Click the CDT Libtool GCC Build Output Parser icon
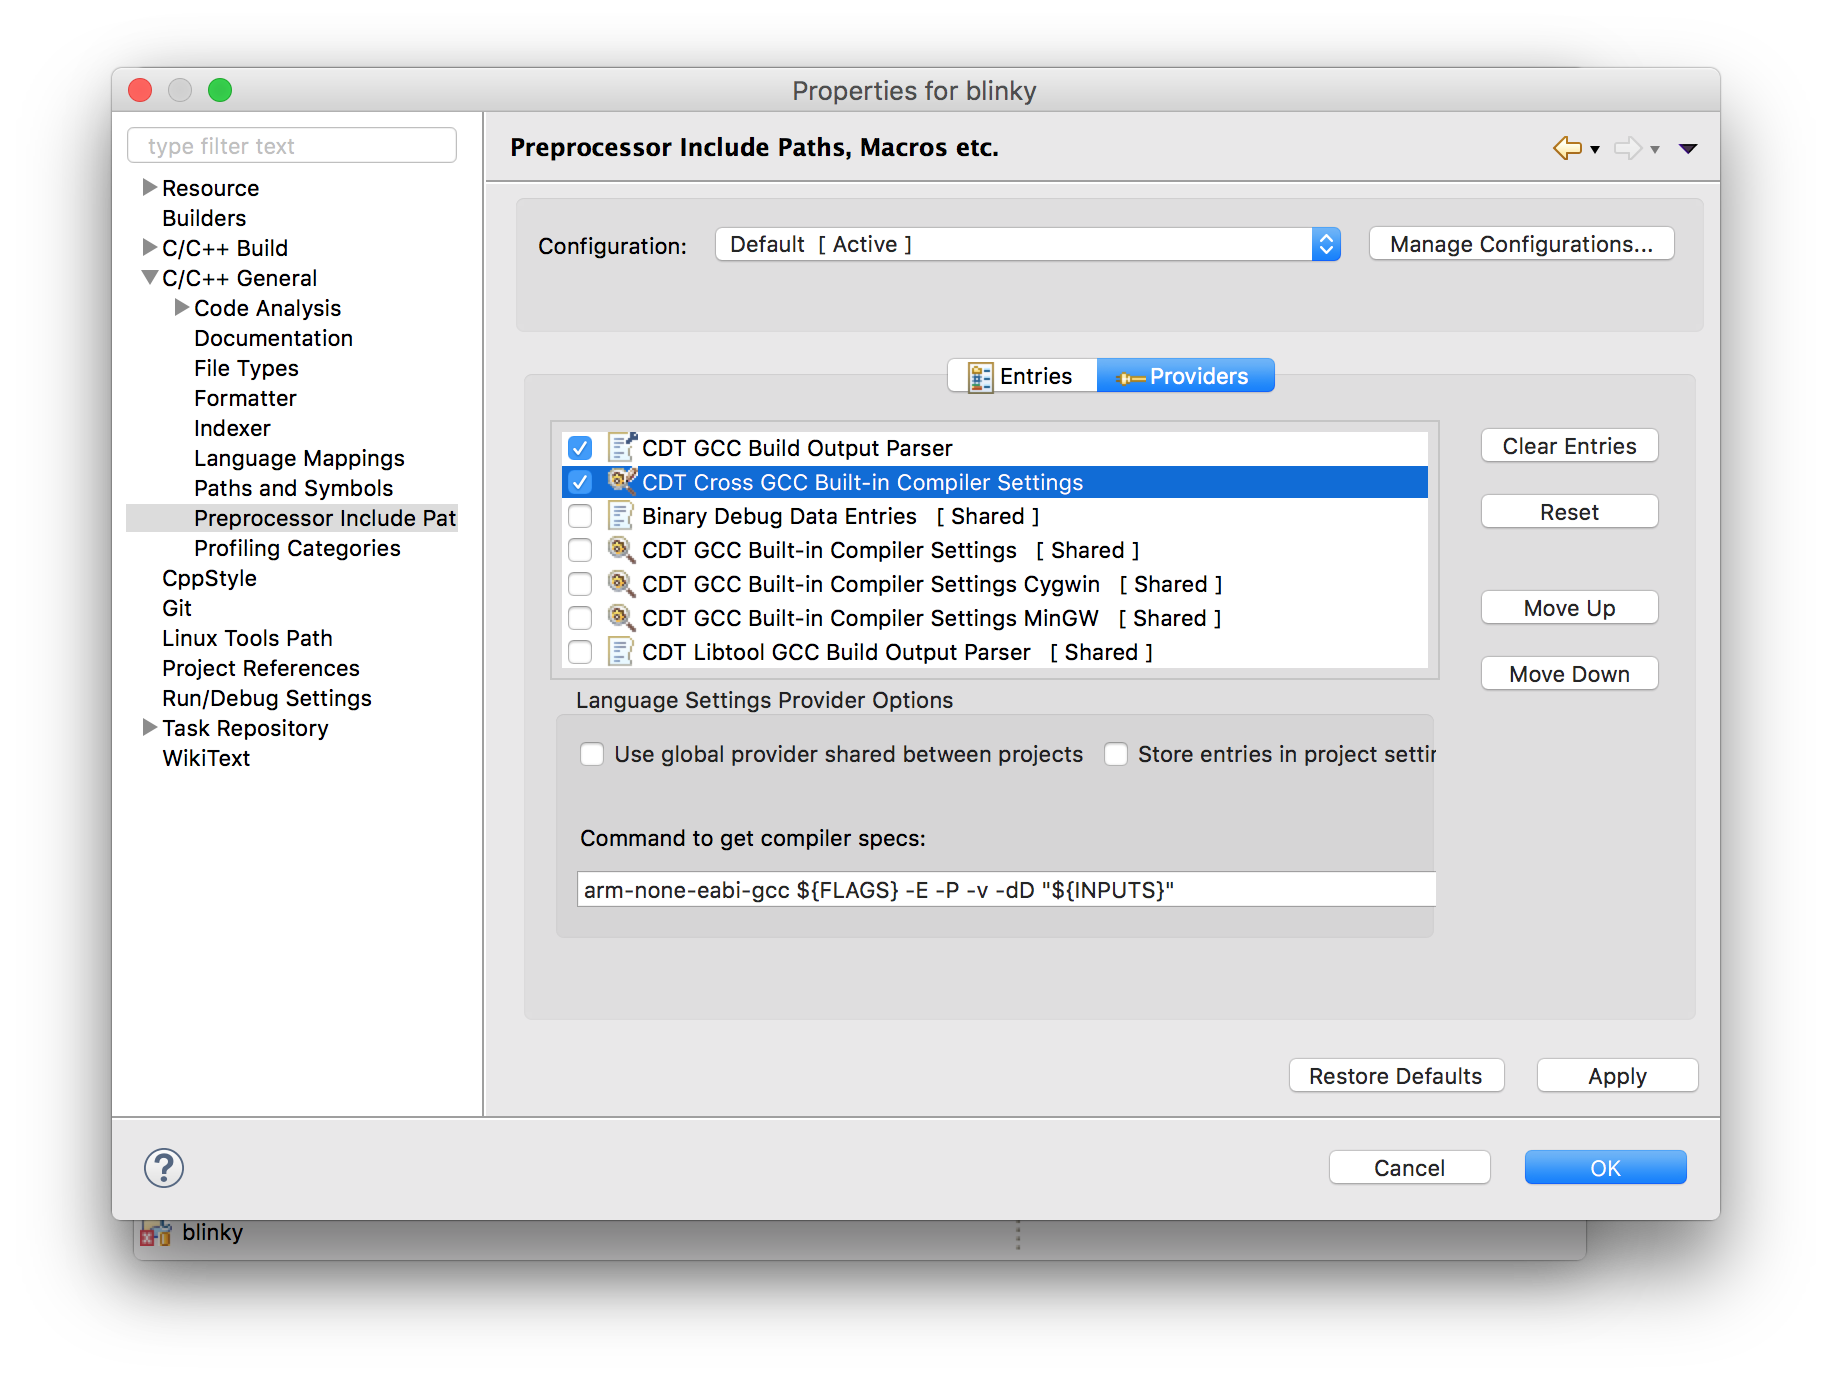The image size is (1832, 1380). pos(621,652)
